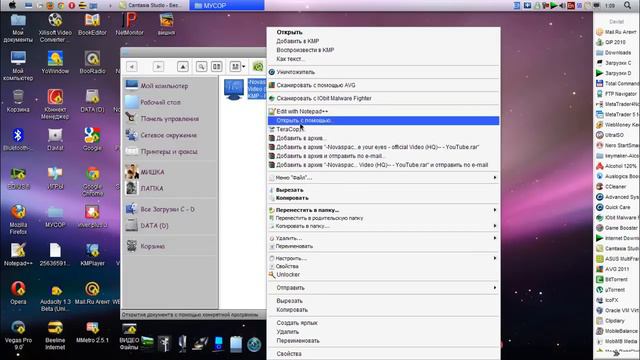Launch Opera from the desktop
640x360 pixels.
tap(18, 293)
